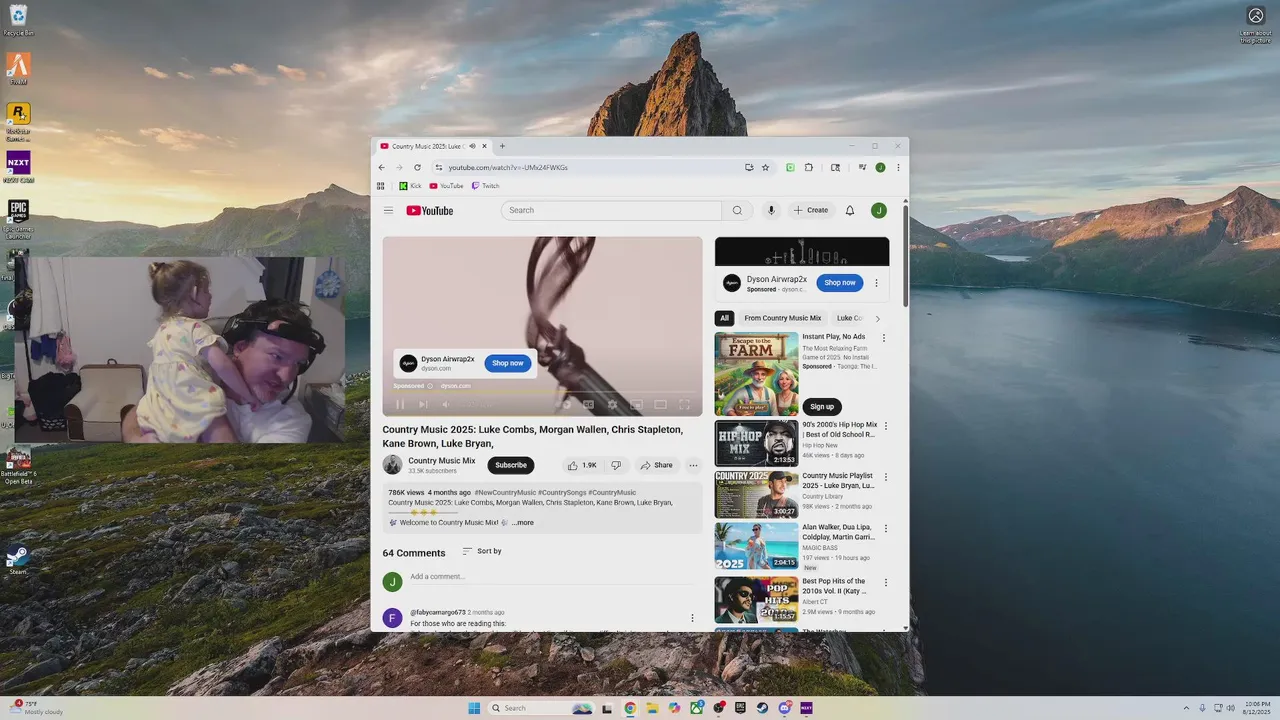Enable miniplayer mode
Viewport: 1280px width, 720px height.
click(x=636, y=404)
